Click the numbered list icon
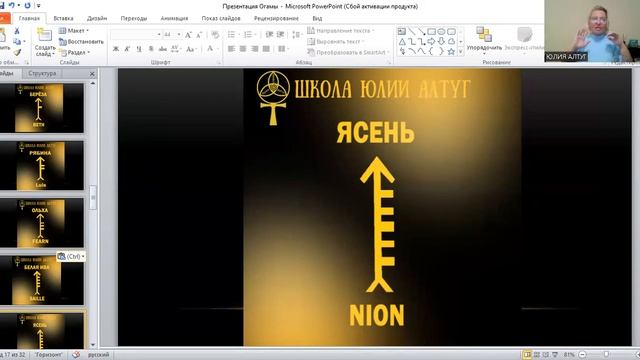This screenshot has width=640, height=360. (249, 35)
